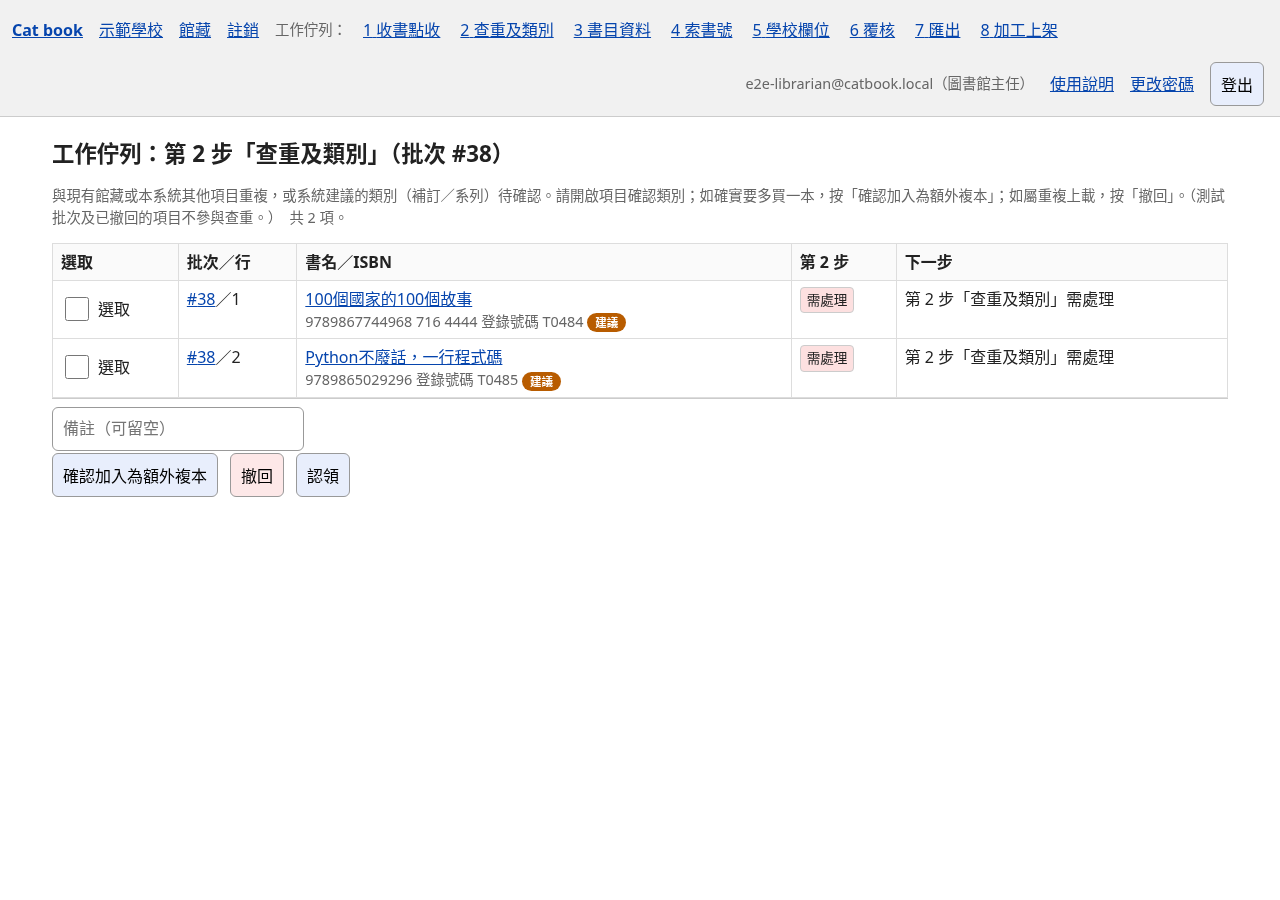
Task: Open the Cat book home link
Action: [x=47, y=30]
